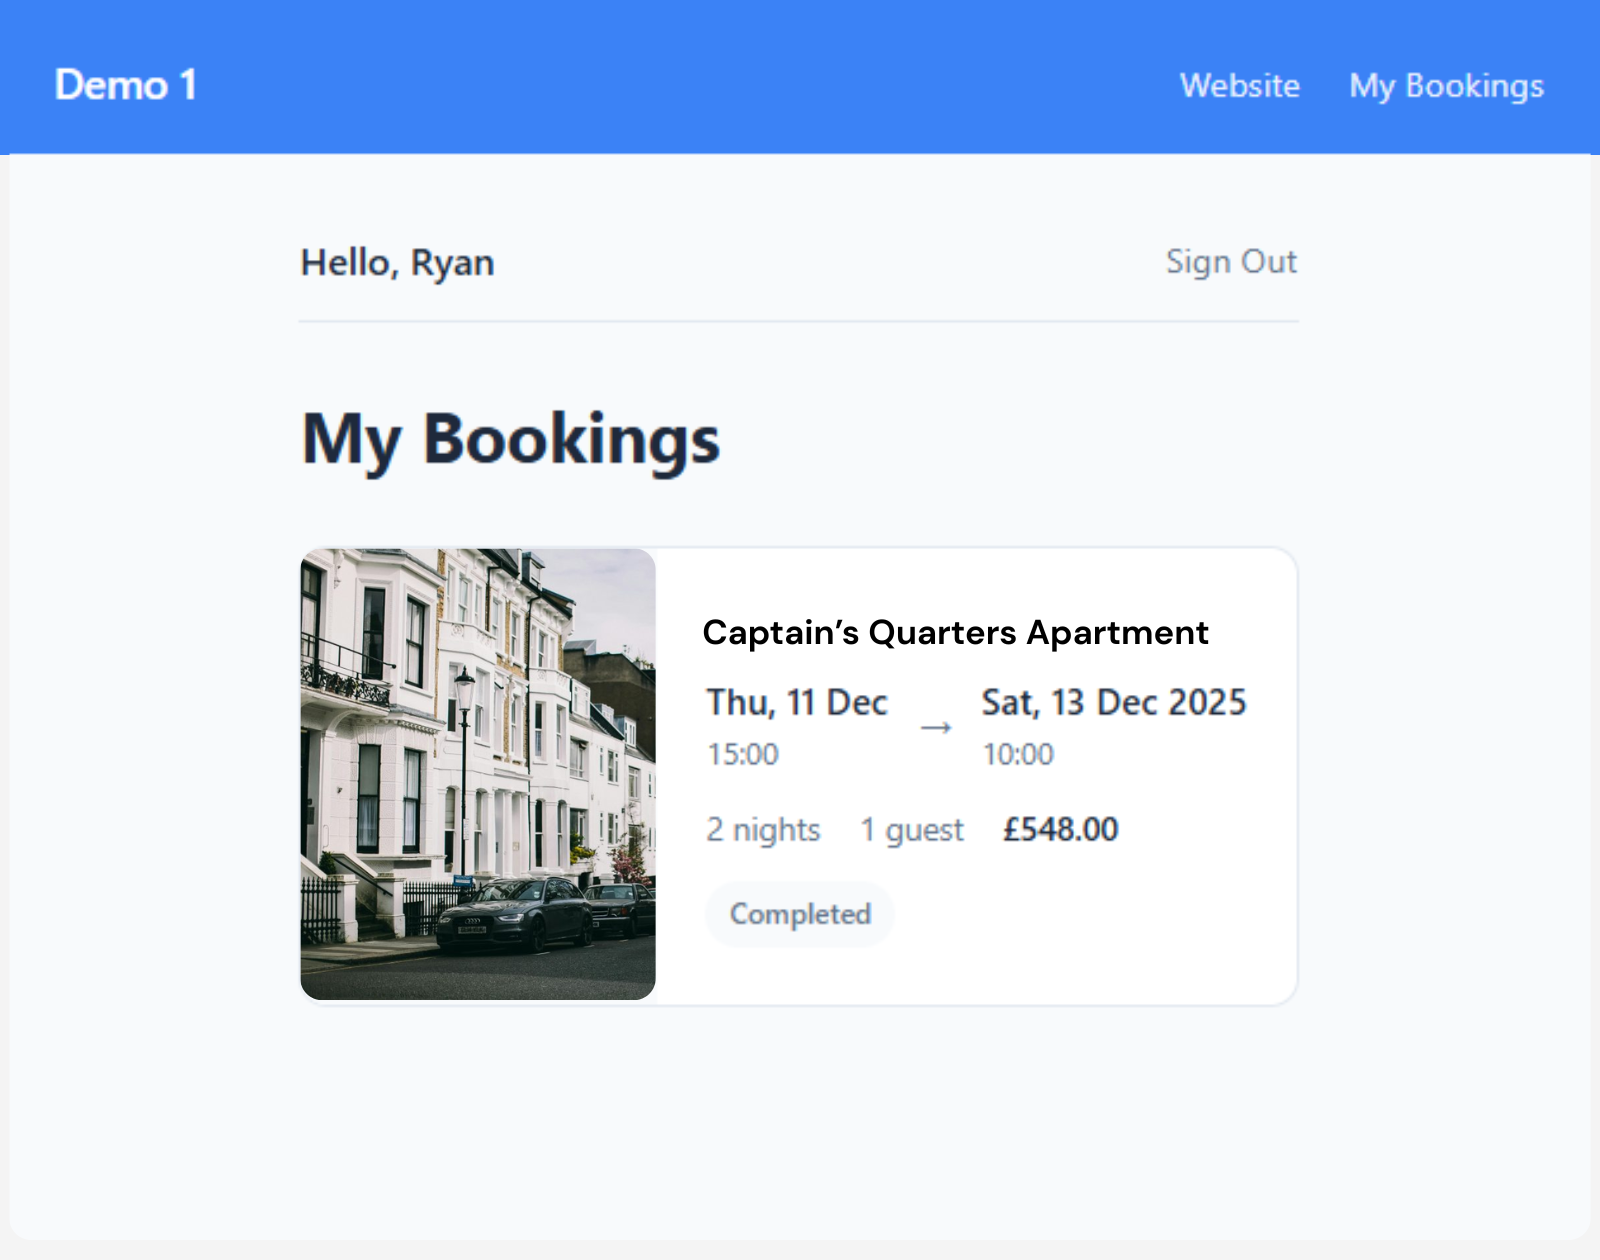Go to My Bookings in navigation bar
Screen dimensions: 1600x1260
point(1446,86)
